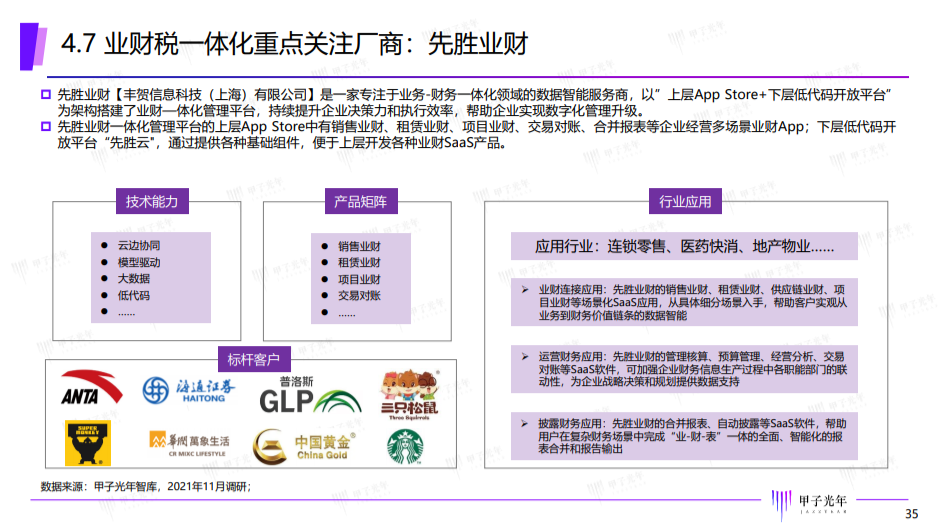Screen dimensions: 940x527
Task: Select the 技术能力 purple header label
Action: point(152,202)
